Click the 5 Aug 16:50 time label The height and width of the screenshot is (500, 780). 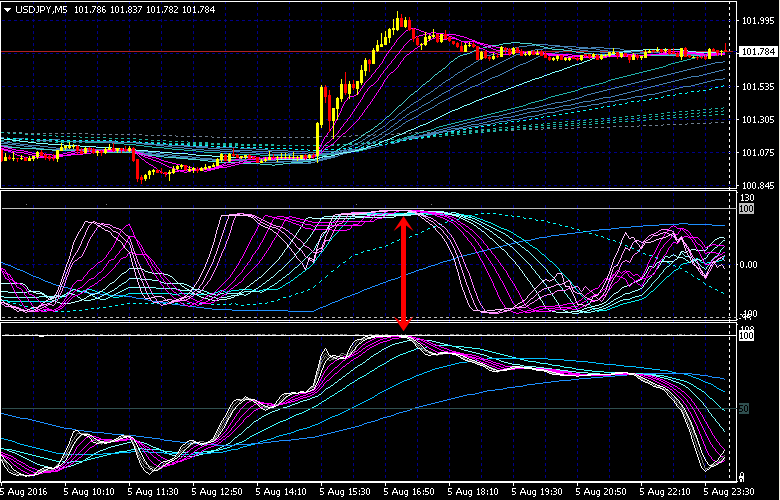(x=409, y=492)
